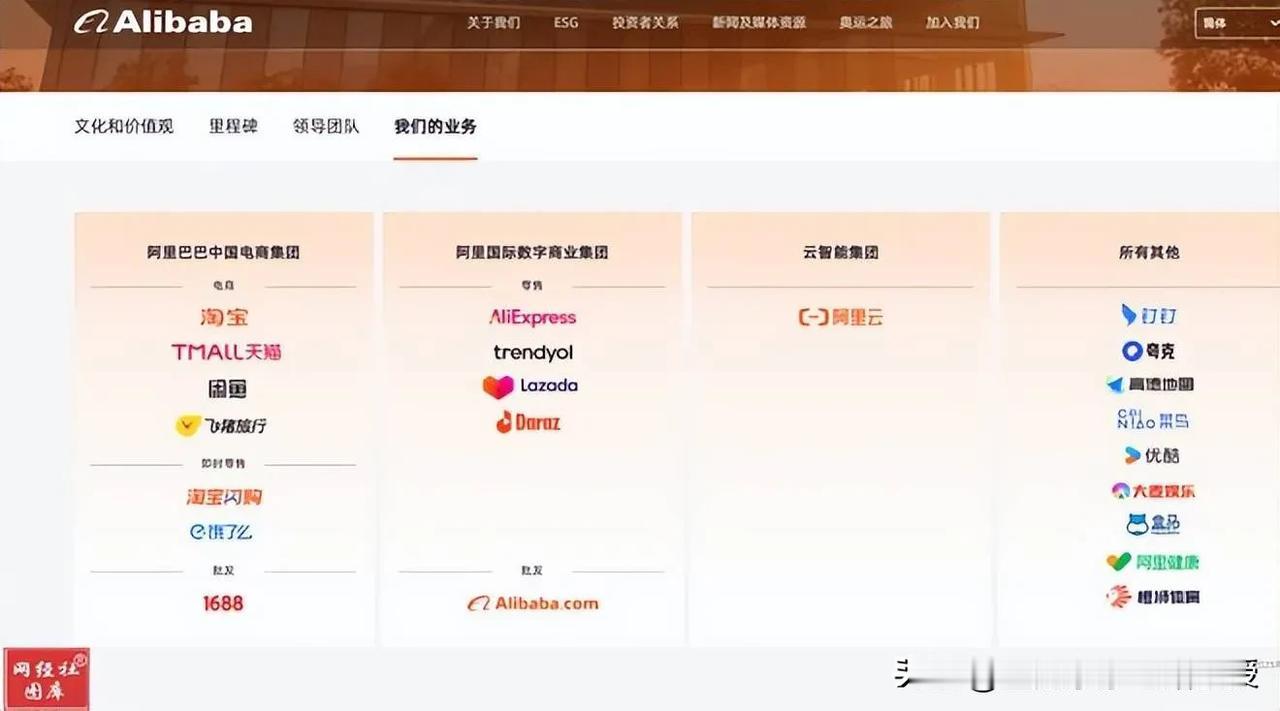Viewport: 1280px width, 711px height.
Task: Click the Alibaba logo in header
Action: click(163, 21)
